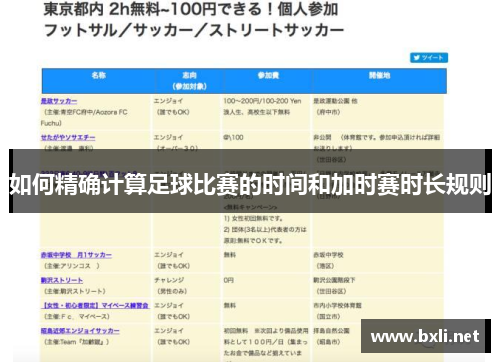Open the 赤坂中学校 月1サッカー link
Screen dimensions: 500x362
click(76, 255)
